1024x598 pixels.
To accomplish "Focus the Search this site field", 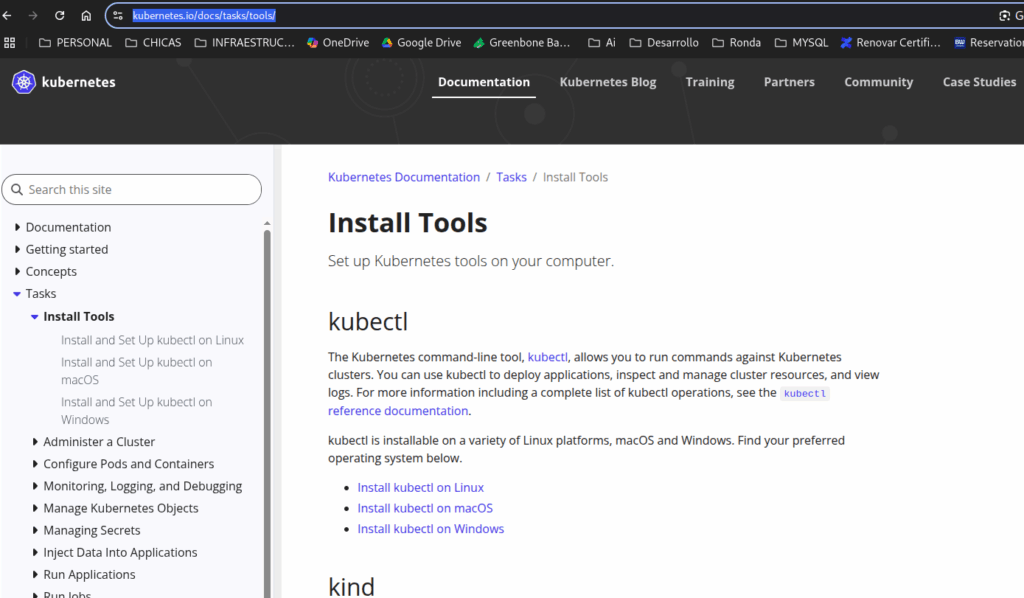I will tap(131, 189).
